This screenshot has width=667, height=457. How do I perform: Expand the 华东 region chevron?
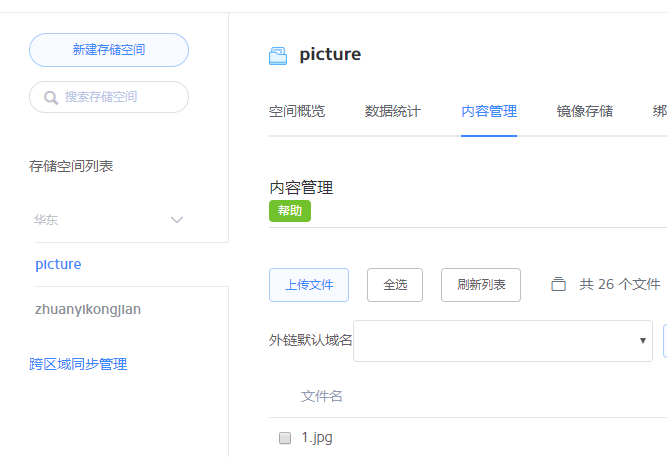[x=177, y=220]
